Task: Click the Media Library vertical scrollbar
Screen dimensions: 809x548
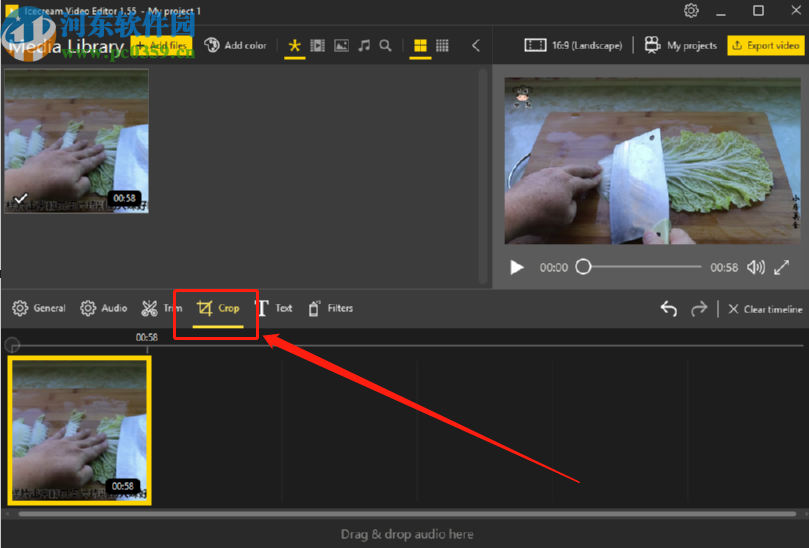Action: [x=483, y=176]
